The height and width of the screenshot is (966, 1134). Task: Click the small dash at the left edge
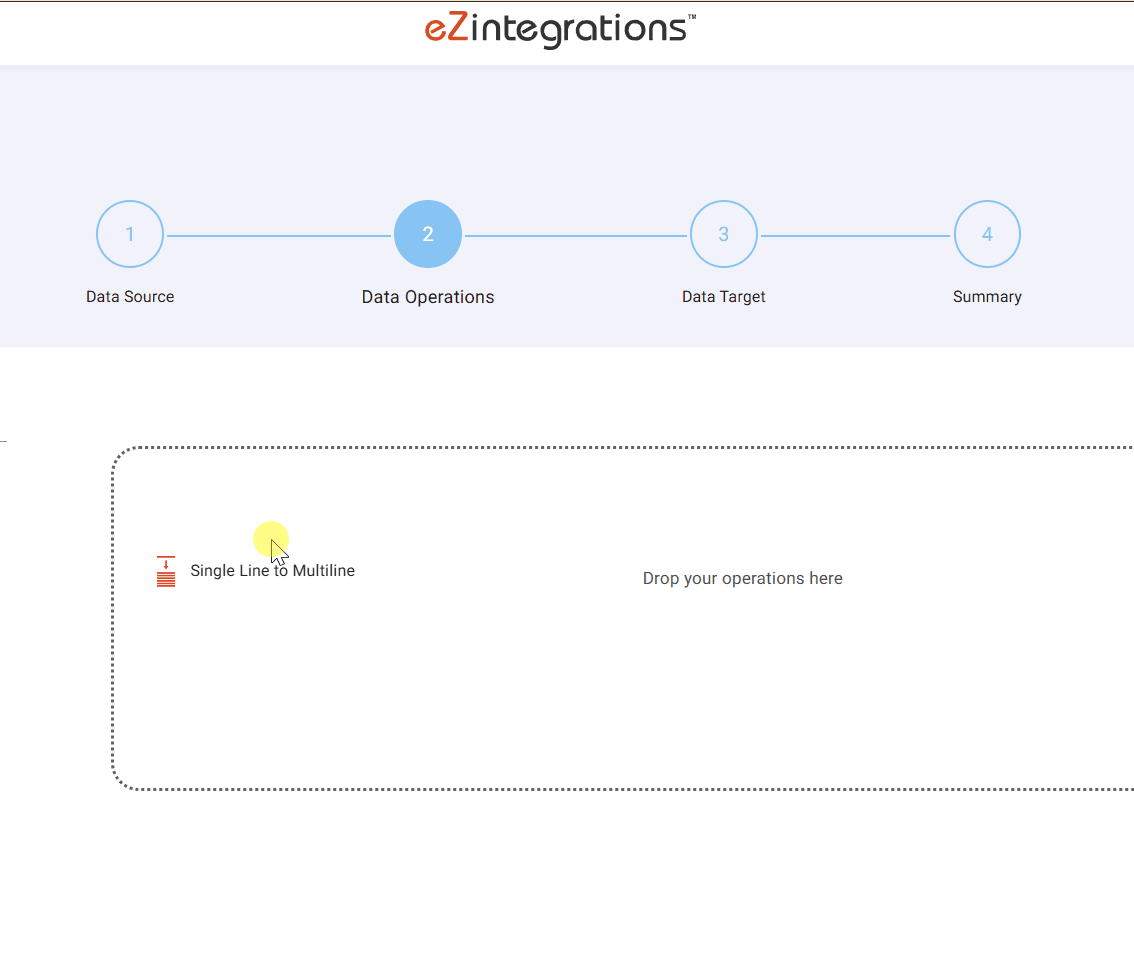[3, 440]
